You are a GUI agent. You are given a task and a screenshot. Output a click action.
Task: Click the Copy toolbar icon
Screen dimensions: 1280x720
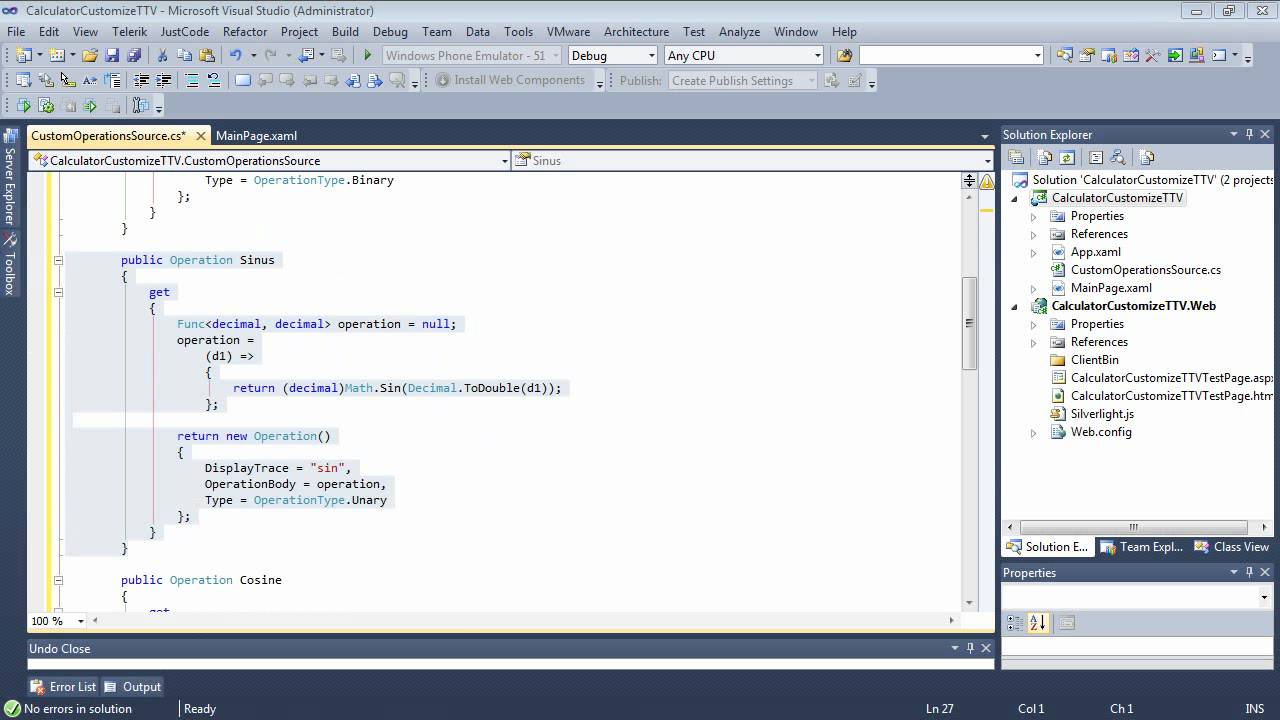(x=184, y=56)
